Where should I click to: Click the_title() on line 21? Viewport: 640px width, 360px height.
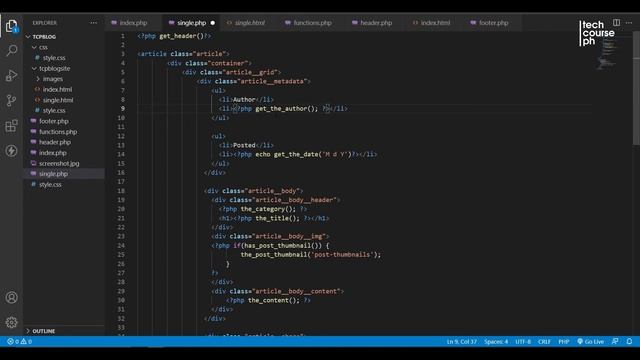277,218
